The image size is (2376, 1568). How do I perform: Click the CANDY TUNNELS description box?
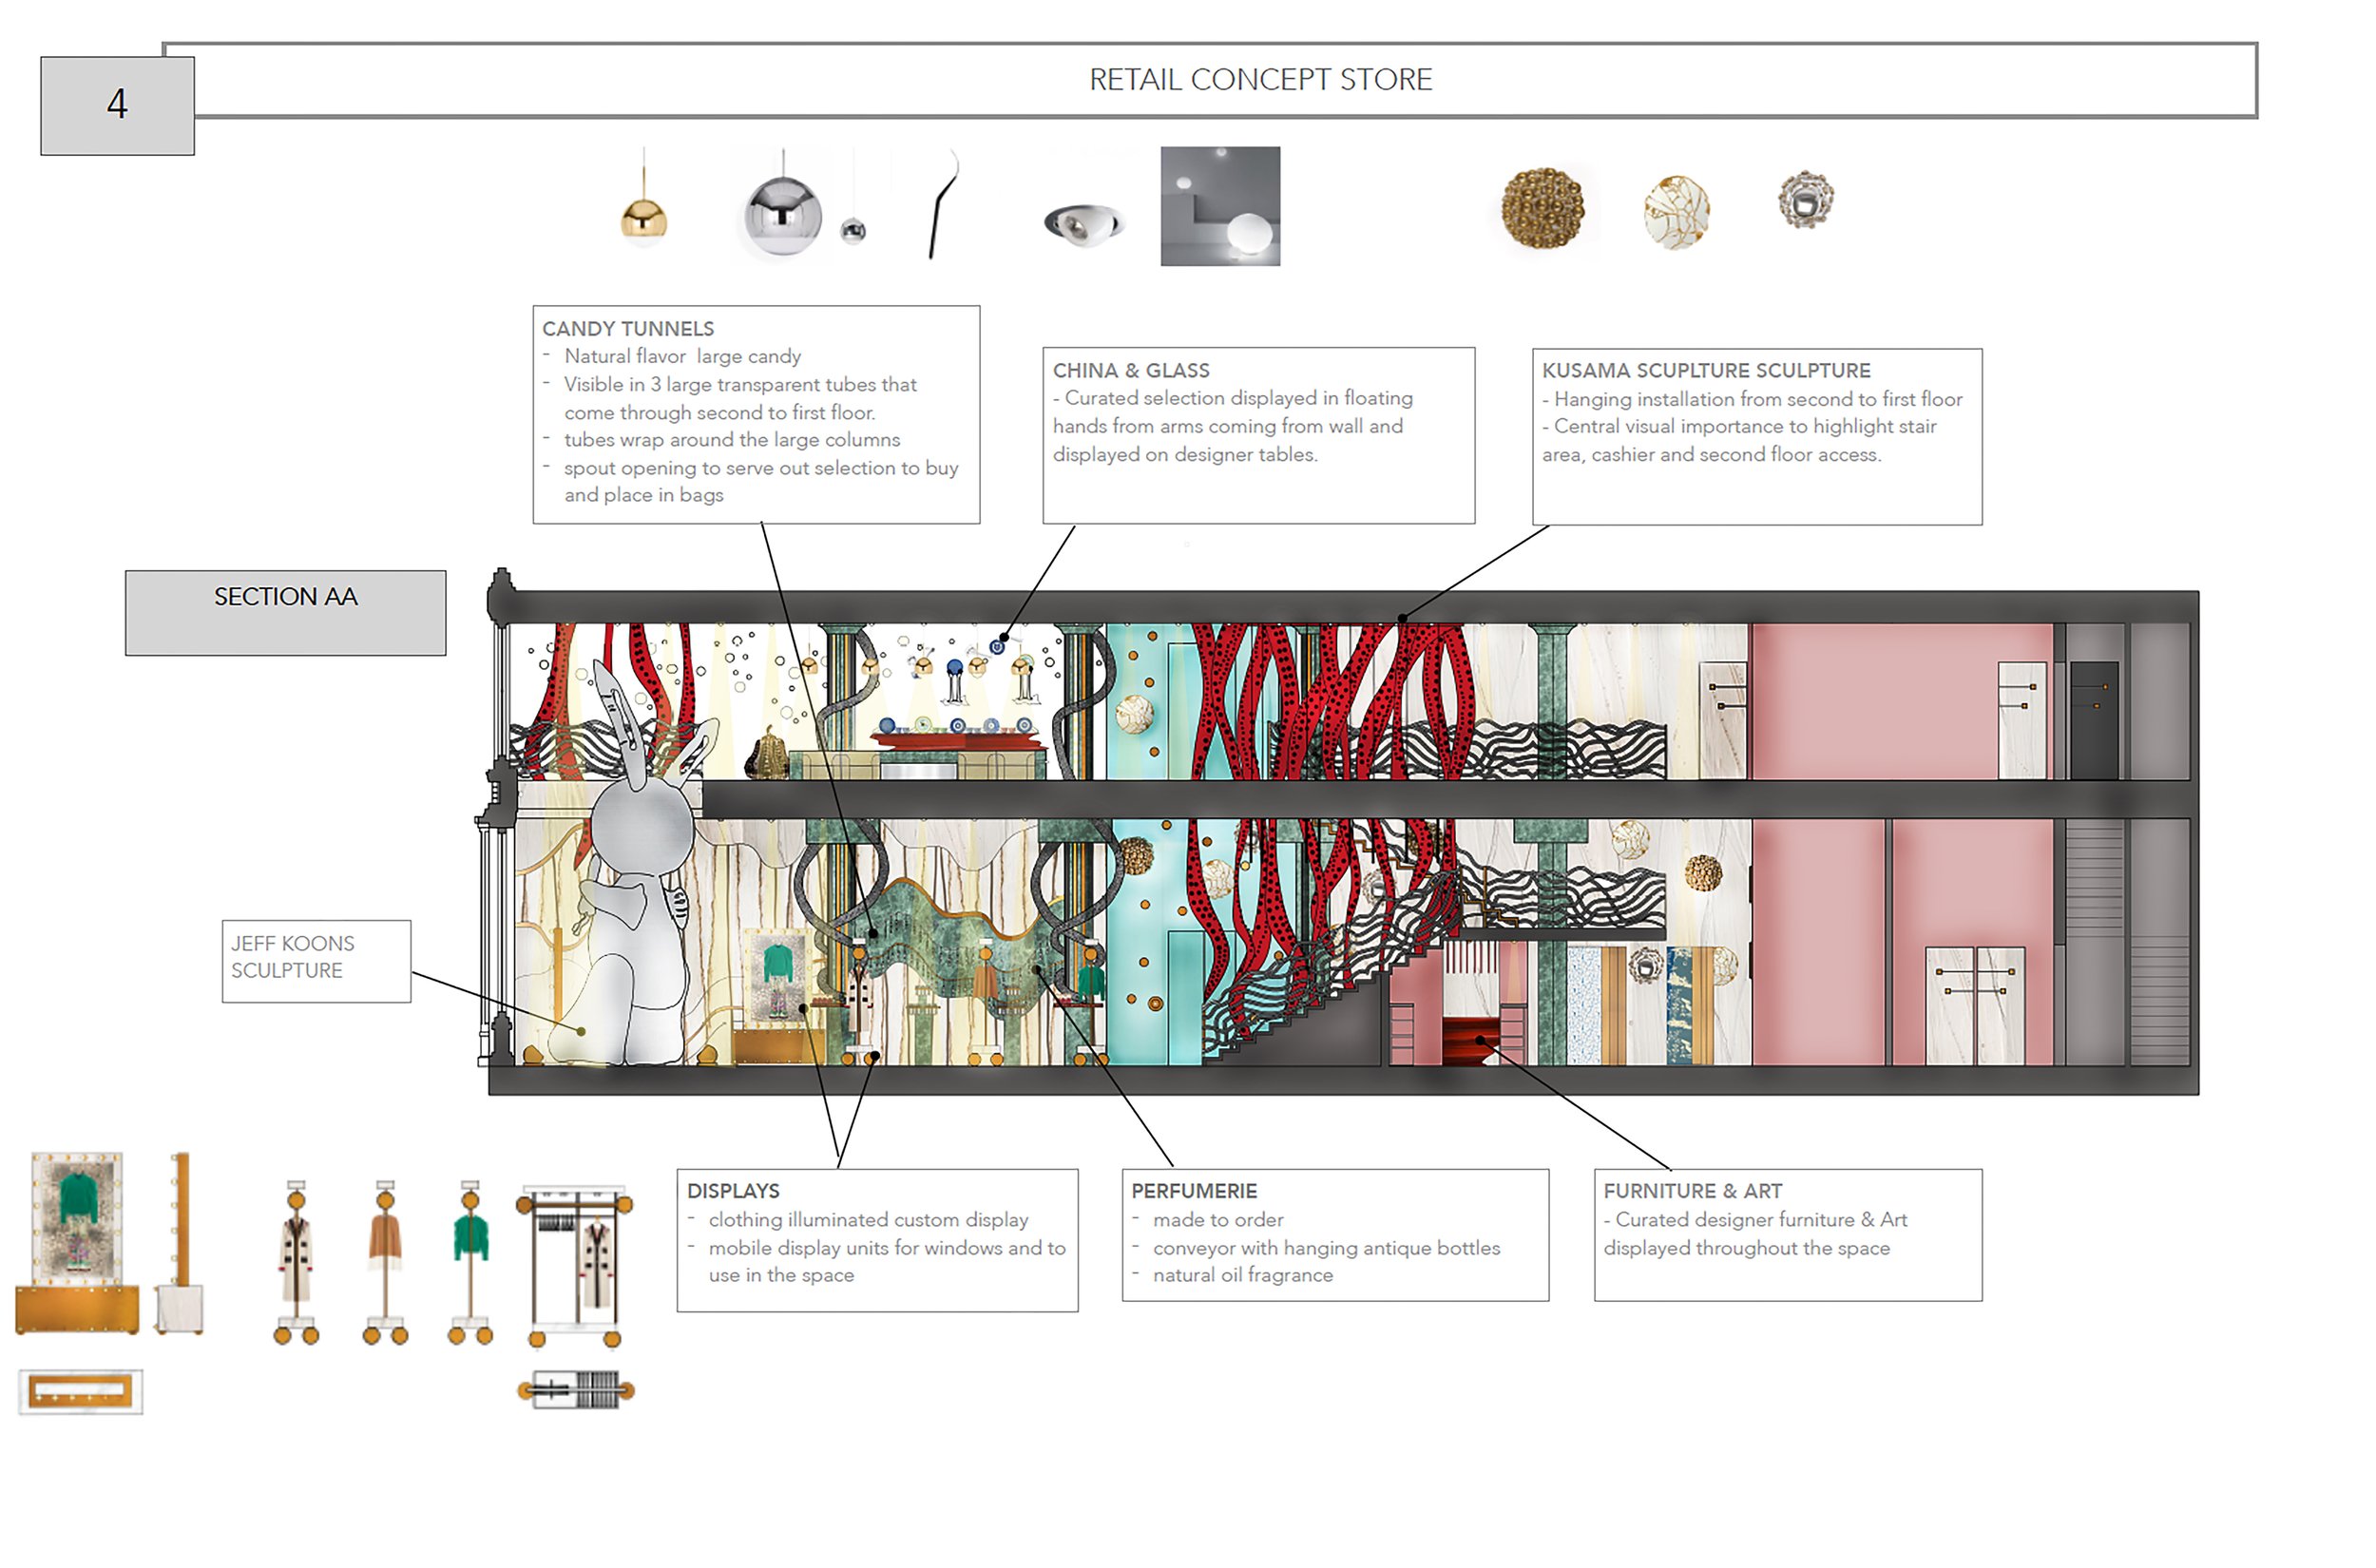click(756, 414)
